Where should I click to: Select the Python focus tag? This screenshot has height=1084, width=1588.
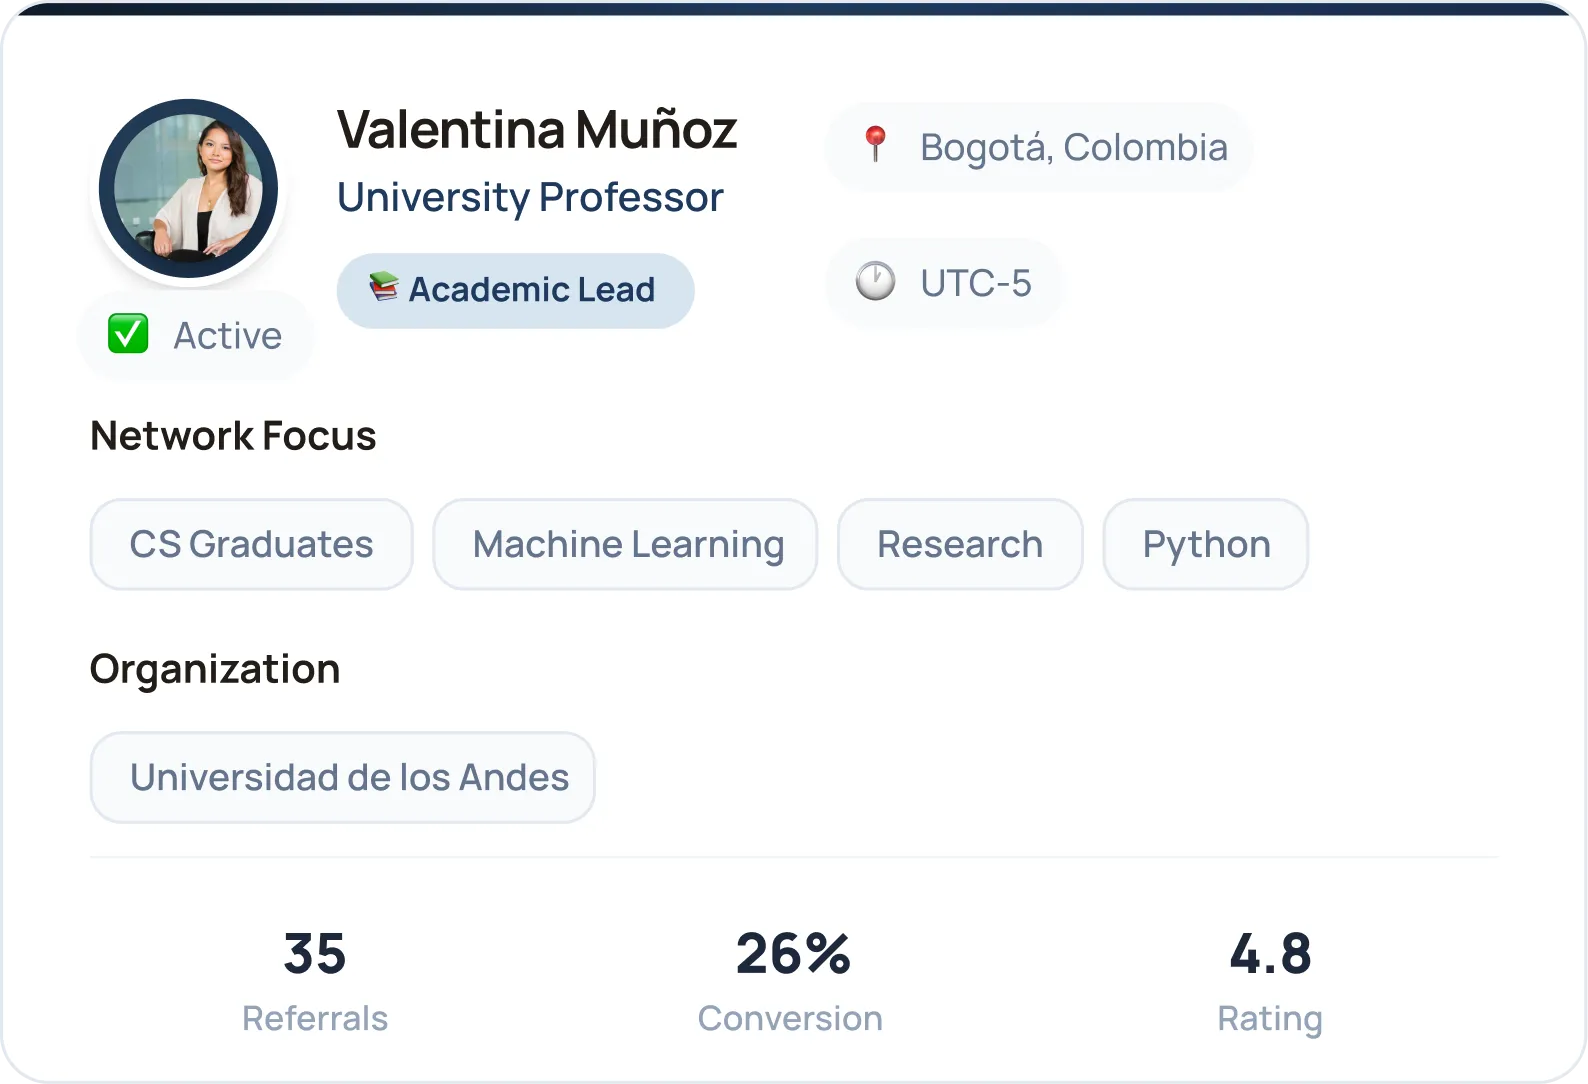(x=1205, y=544)
